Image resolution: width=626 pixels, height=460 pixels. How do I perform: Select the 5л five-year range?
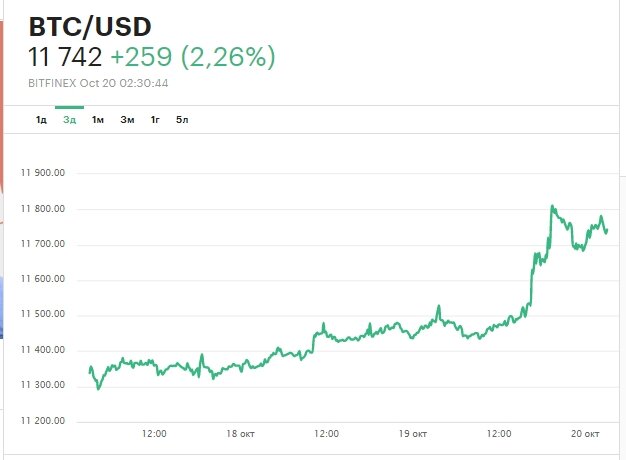182,120
